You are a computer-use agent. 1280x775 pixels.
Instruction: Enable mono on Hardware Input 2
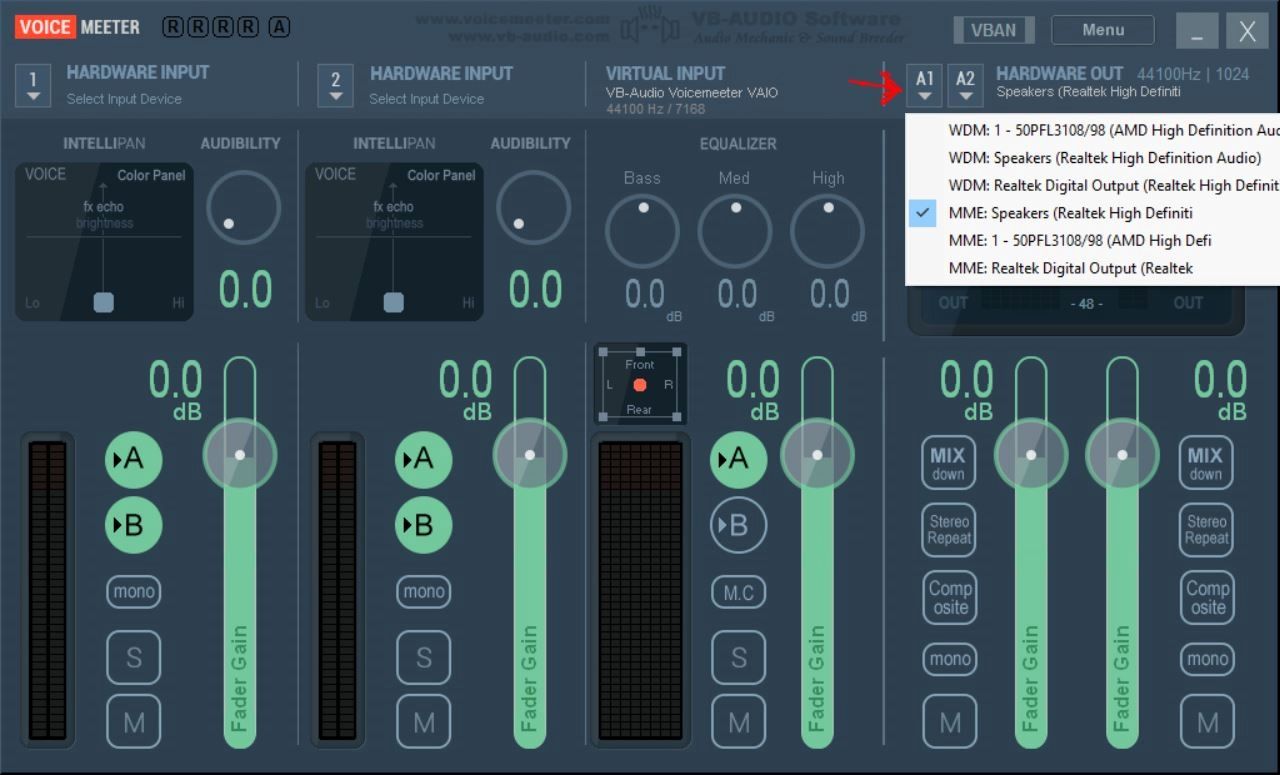(x=424, y=592)
